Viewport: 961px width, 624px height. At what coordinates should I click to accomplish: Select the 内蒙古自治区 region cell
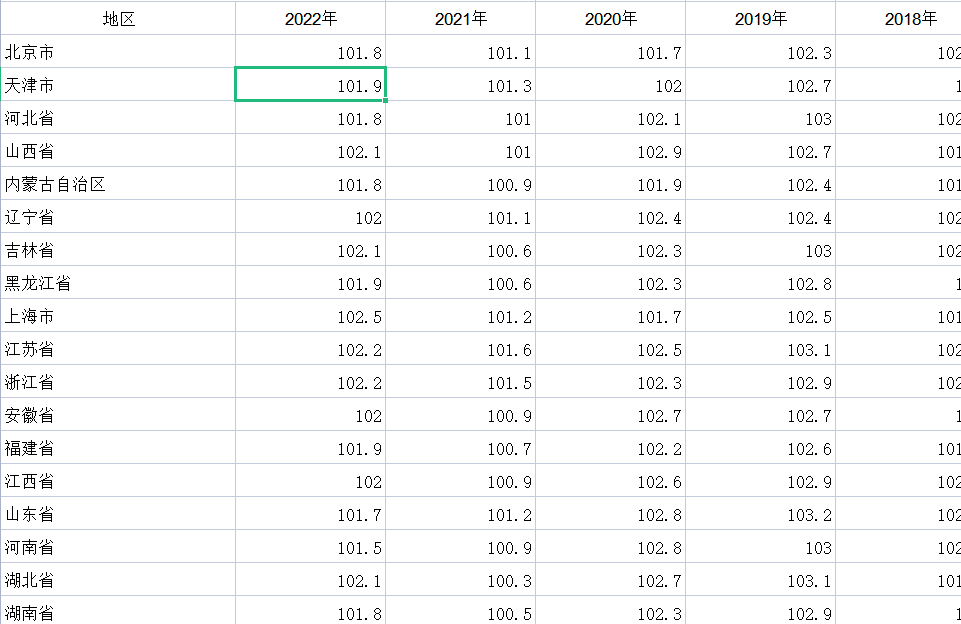click(118, 185)
